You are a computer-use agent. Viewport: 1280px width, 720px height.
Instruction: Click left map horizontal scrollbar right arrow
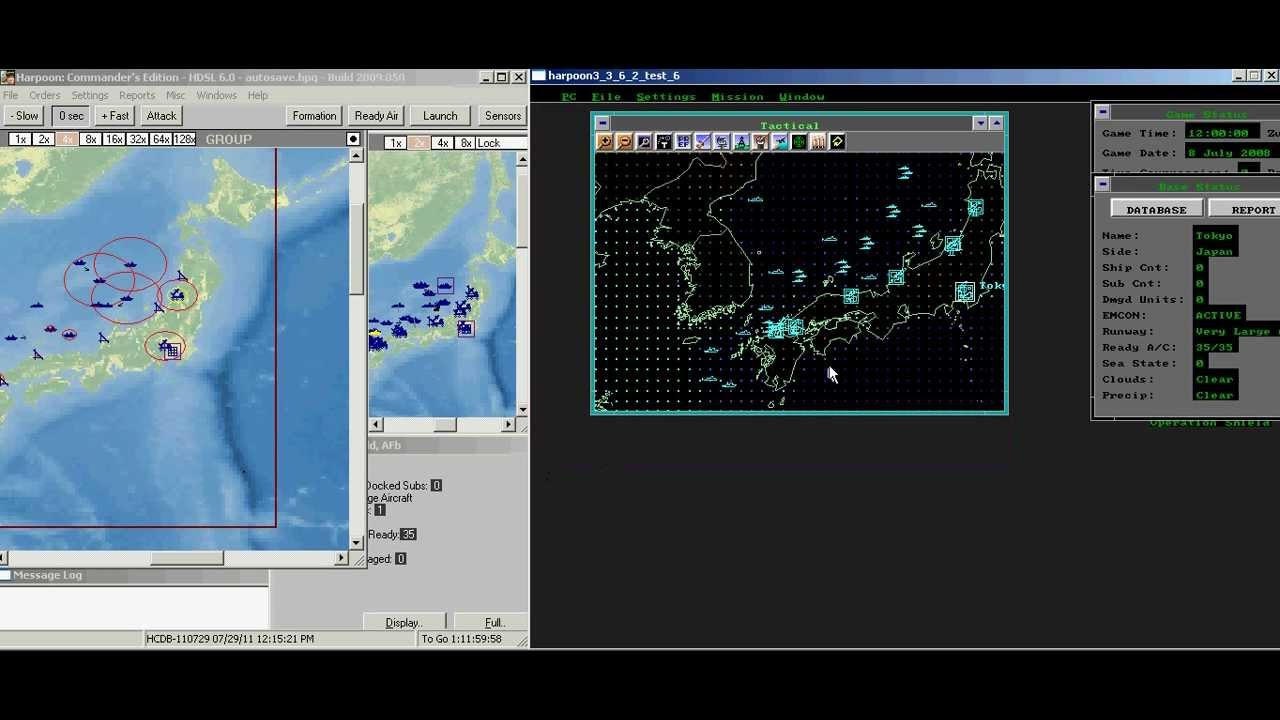pos(341,558)
